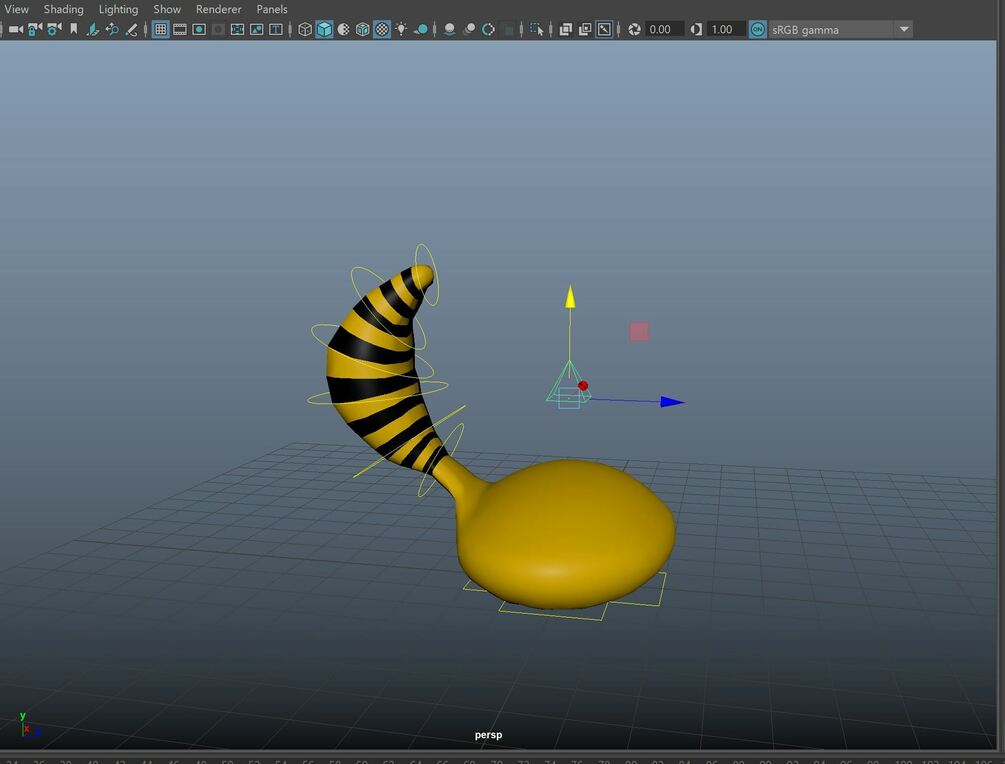
Task: Click Use All Lights bulb icon
Action: (x=401, y=29)
